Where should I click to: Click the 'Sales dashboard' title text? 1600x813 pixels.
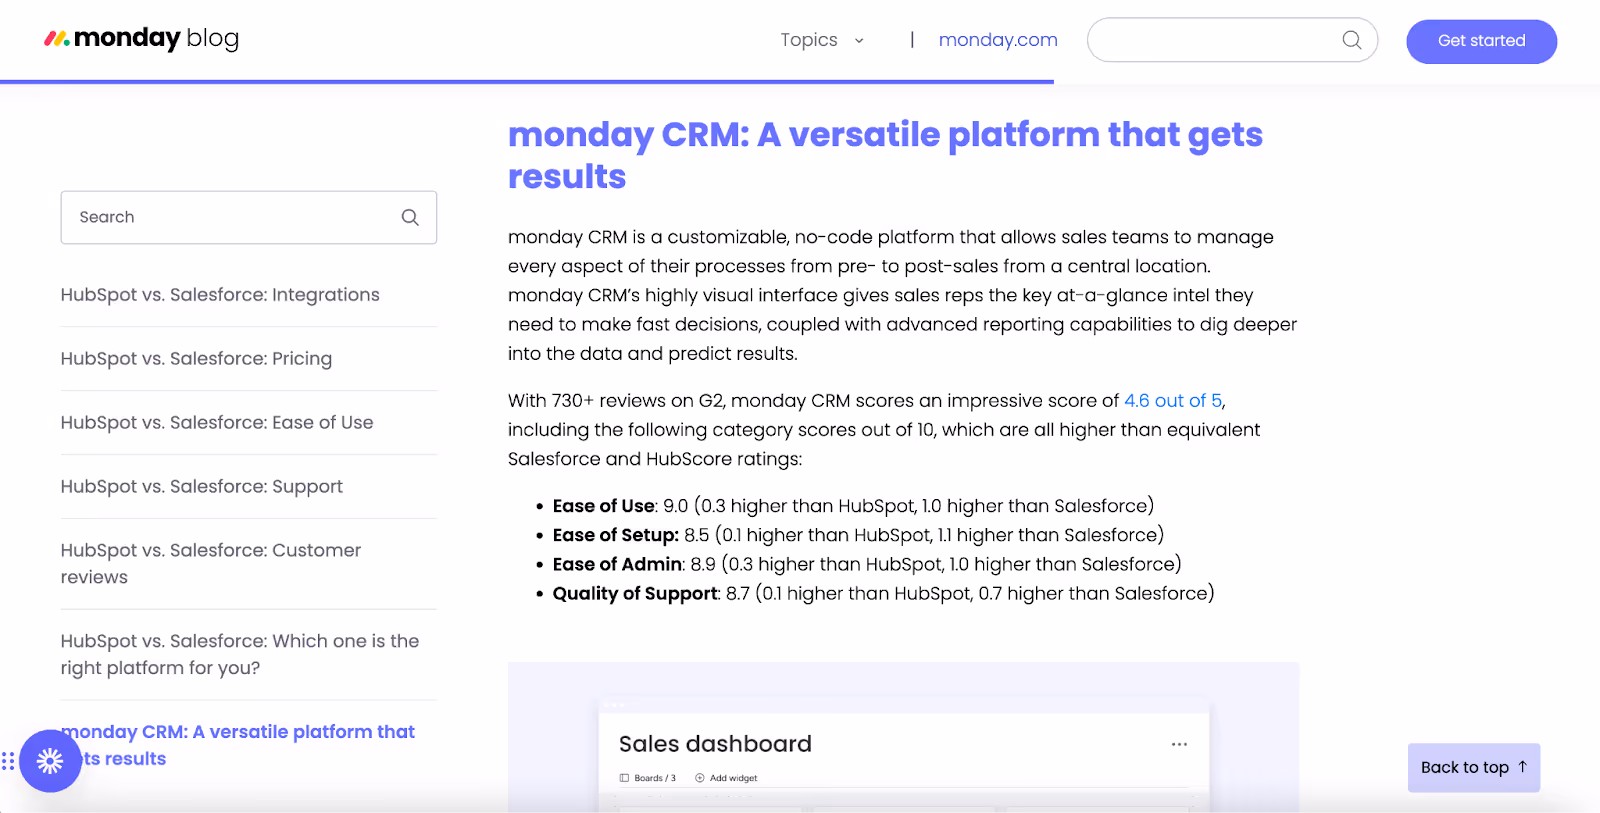coord(715,744)
